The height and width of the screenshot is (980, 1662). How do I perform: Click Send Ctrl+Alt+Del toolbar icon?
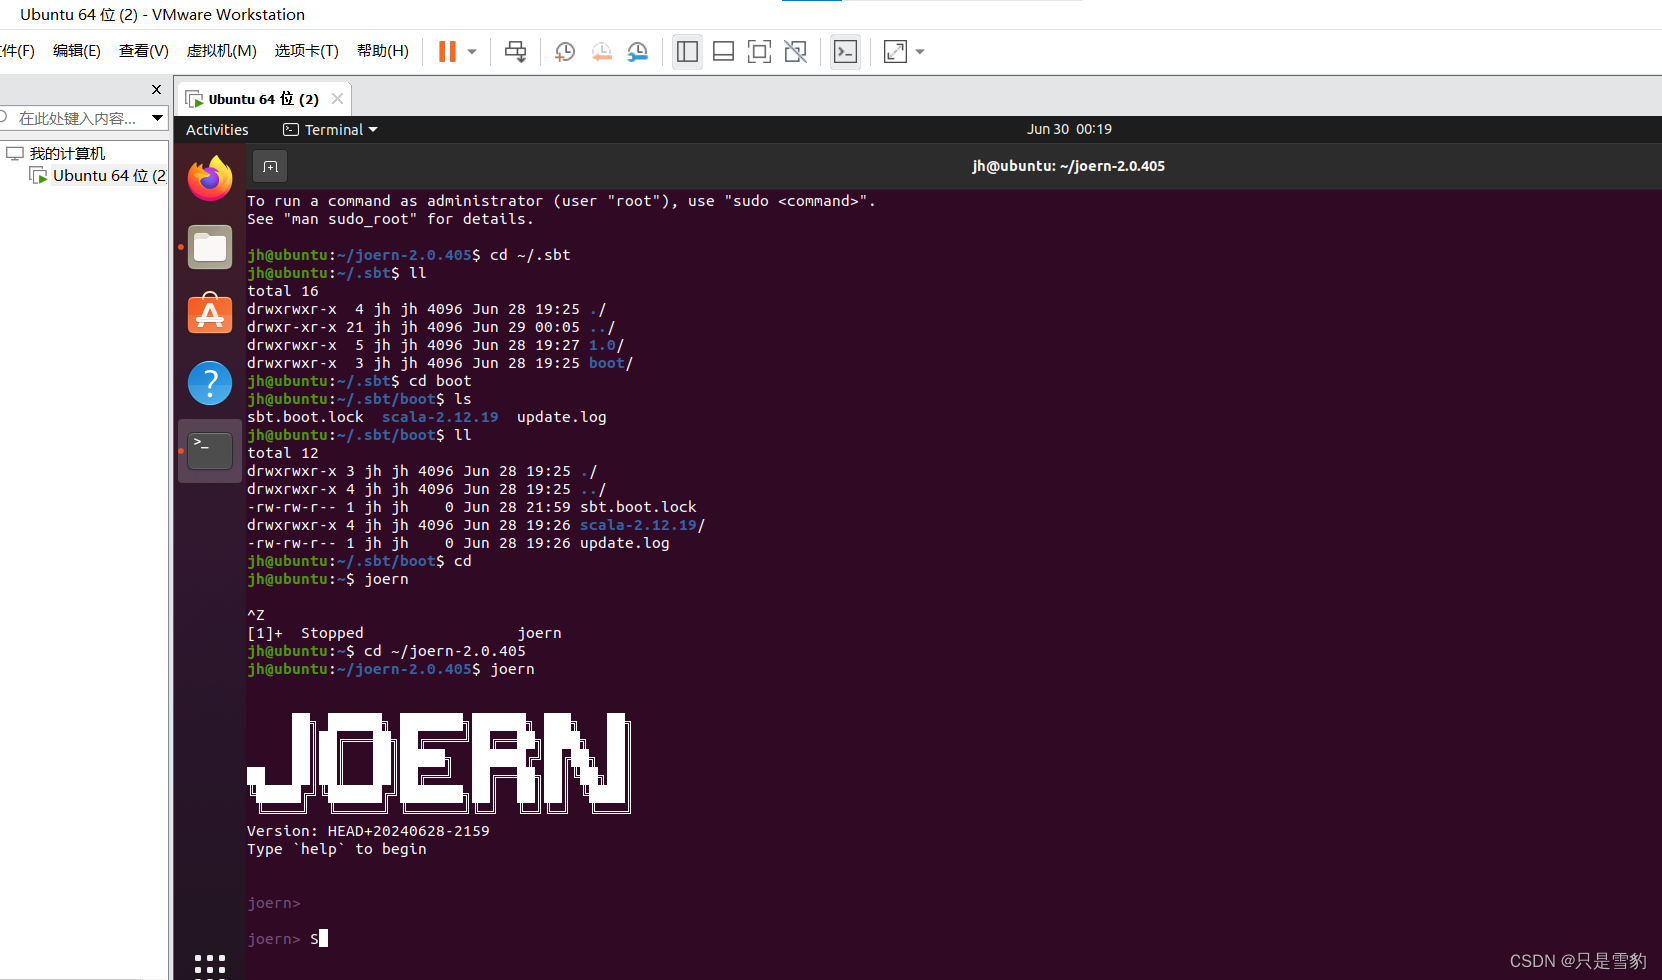coord(515,51)
